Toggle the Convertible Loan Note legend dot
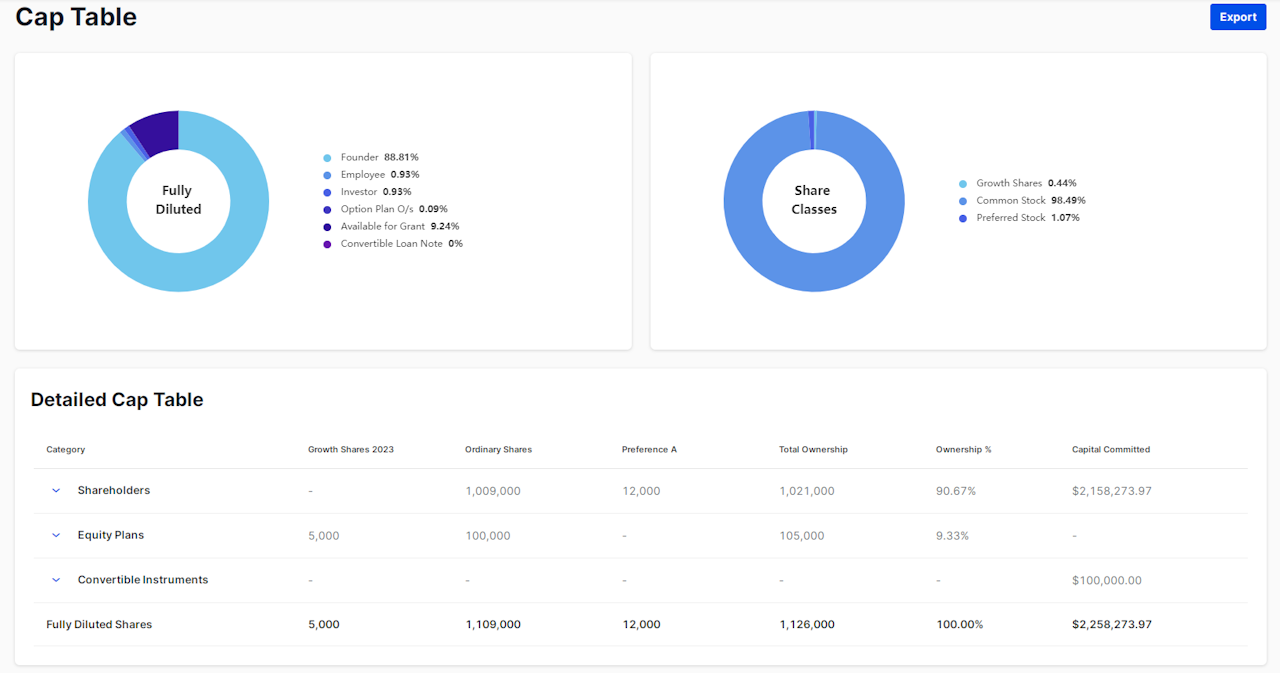Image resolution: width=1280 pixels, height=673 pixels. pos(327,244)
